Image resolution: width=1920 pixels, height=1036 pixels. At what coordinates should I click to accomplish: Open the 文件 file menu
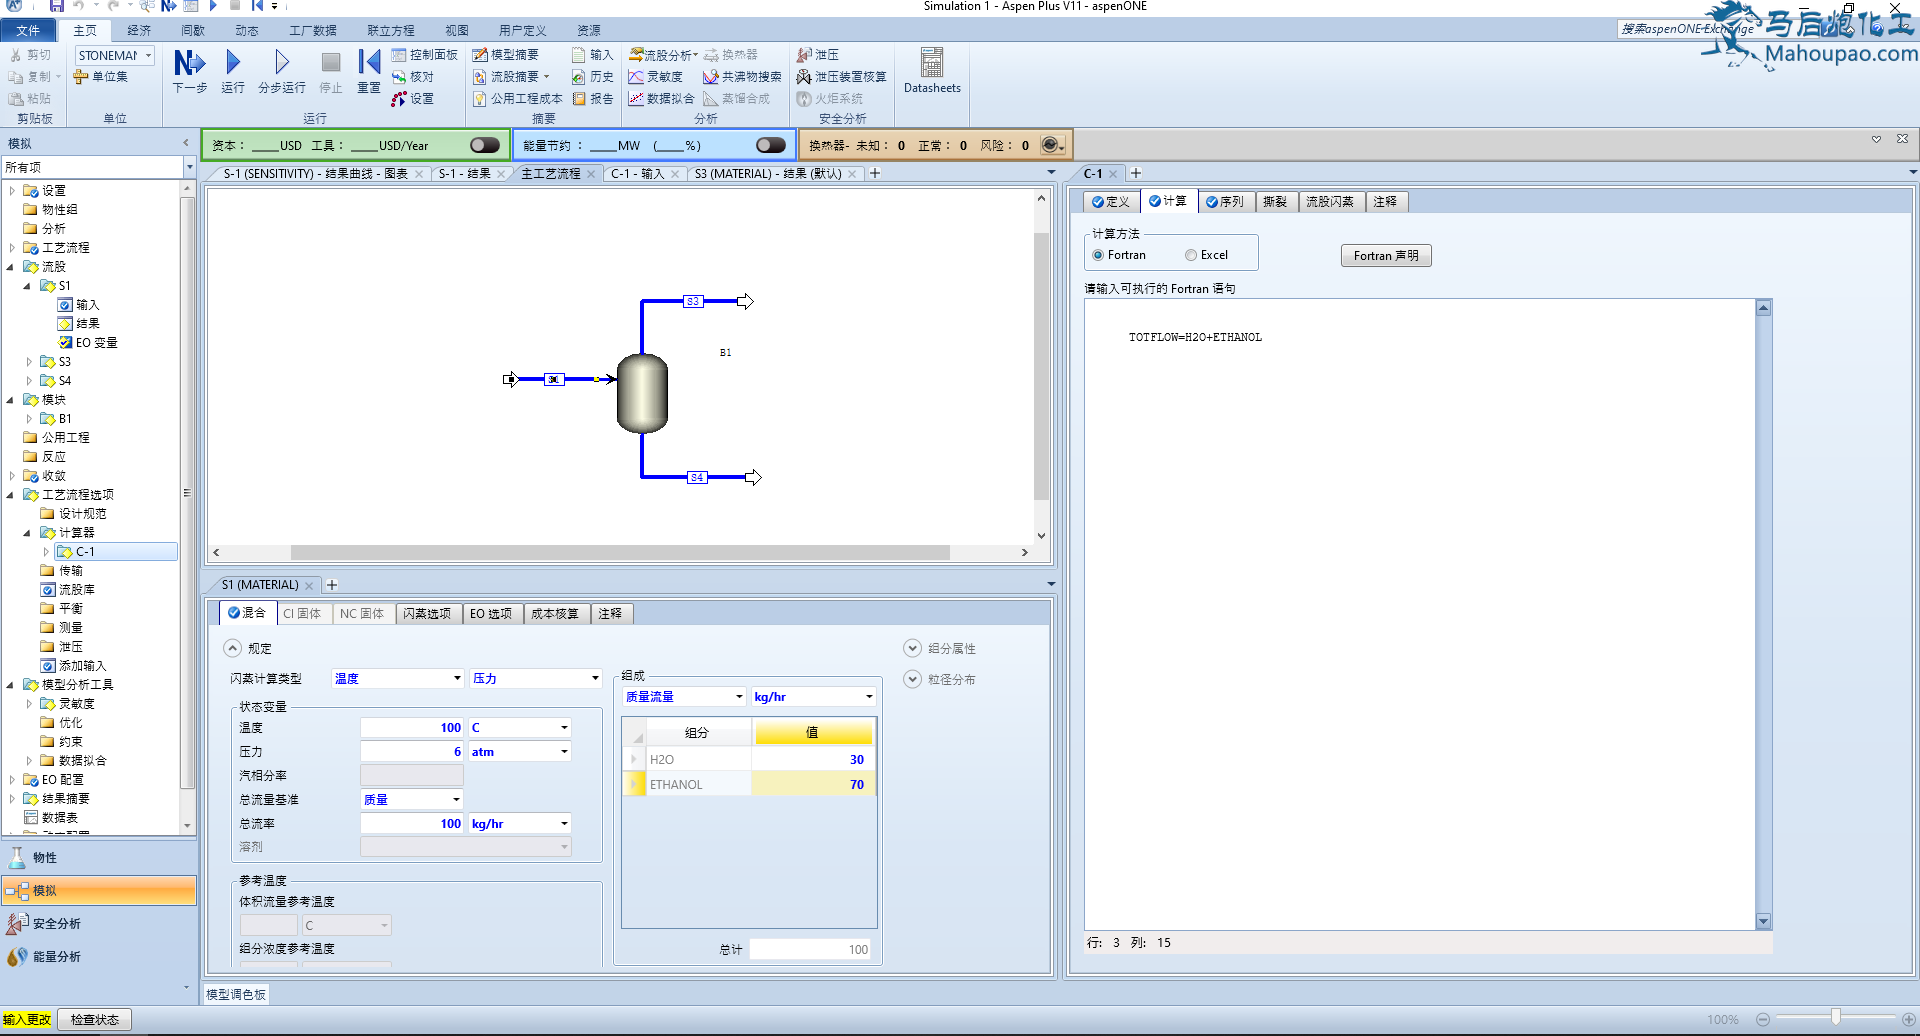point(28,31)
